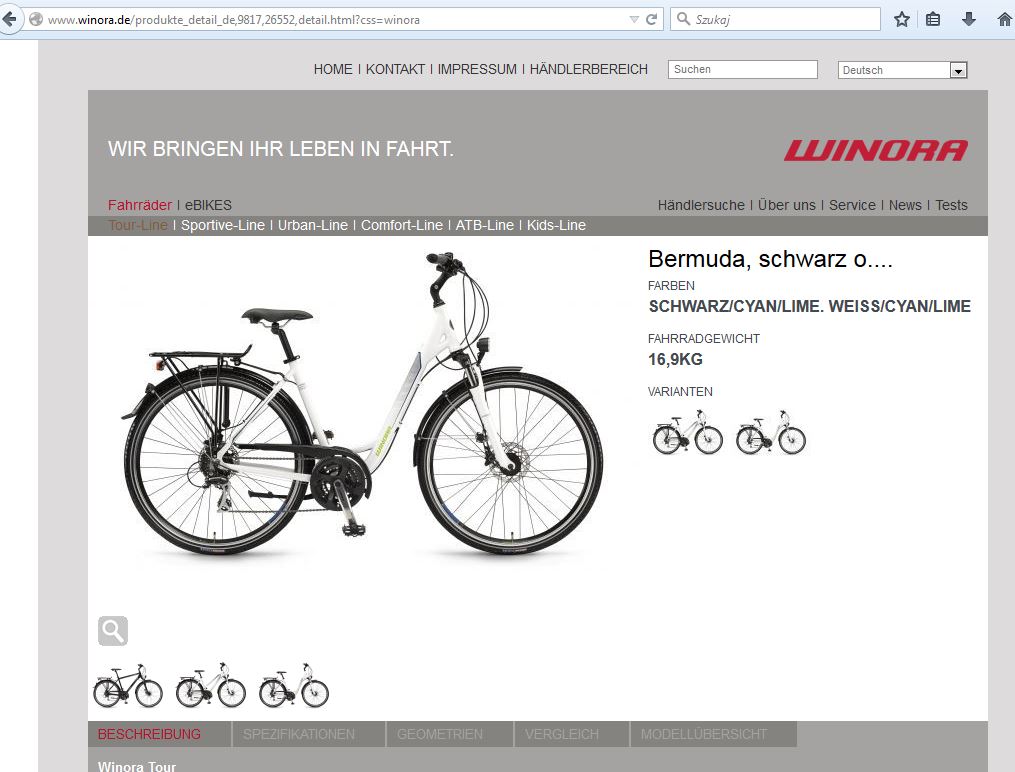Reload the page using the refresh icon
This screenshot has width=1015, height=772.
click(x=652, y=19)
